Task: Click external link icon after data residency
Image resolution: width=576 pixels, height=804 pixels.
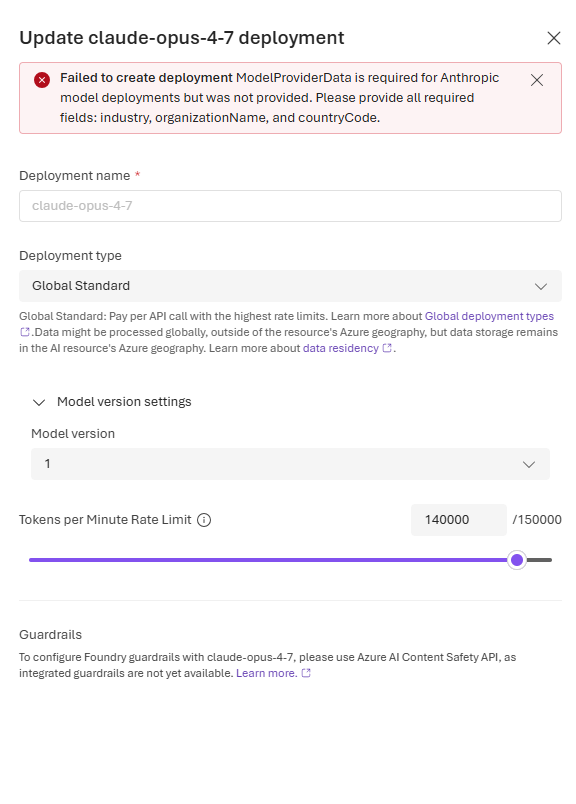Action: coord(387,348)
